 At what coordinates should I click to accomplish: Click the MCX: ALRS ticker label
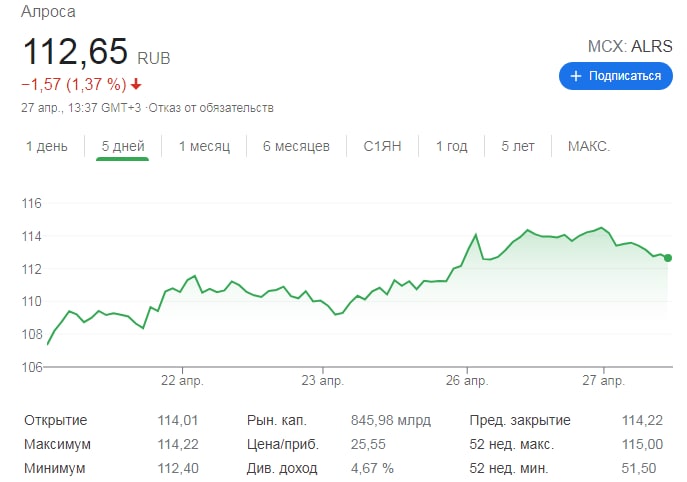[630, 46]
